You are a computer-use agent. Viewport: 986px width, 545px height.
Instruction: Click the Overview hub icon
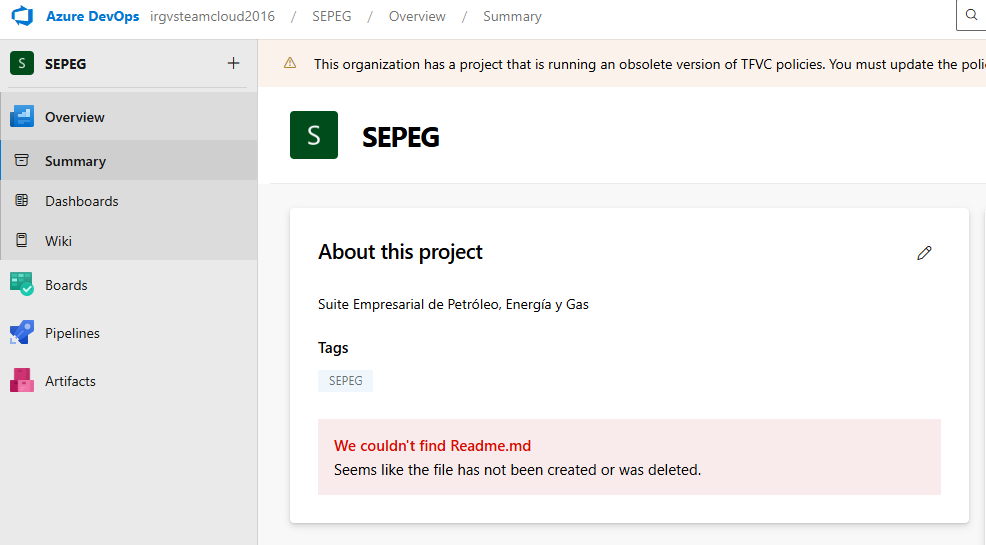tap(22, 116)
